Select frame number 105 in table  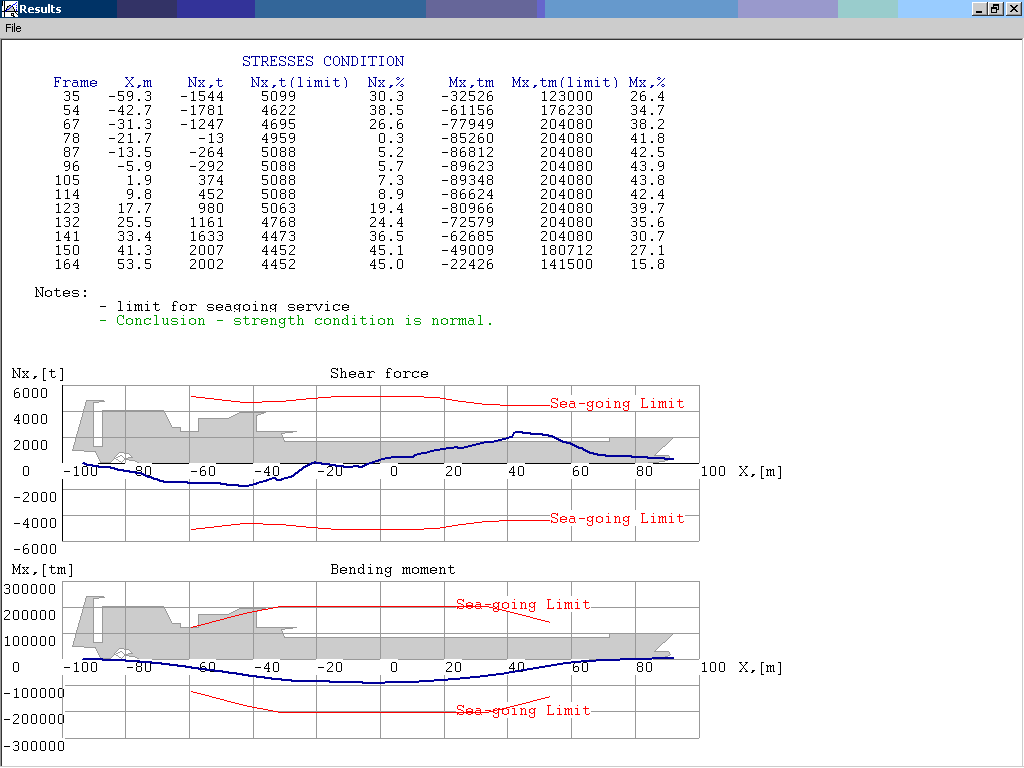click(x=67, y=180)
